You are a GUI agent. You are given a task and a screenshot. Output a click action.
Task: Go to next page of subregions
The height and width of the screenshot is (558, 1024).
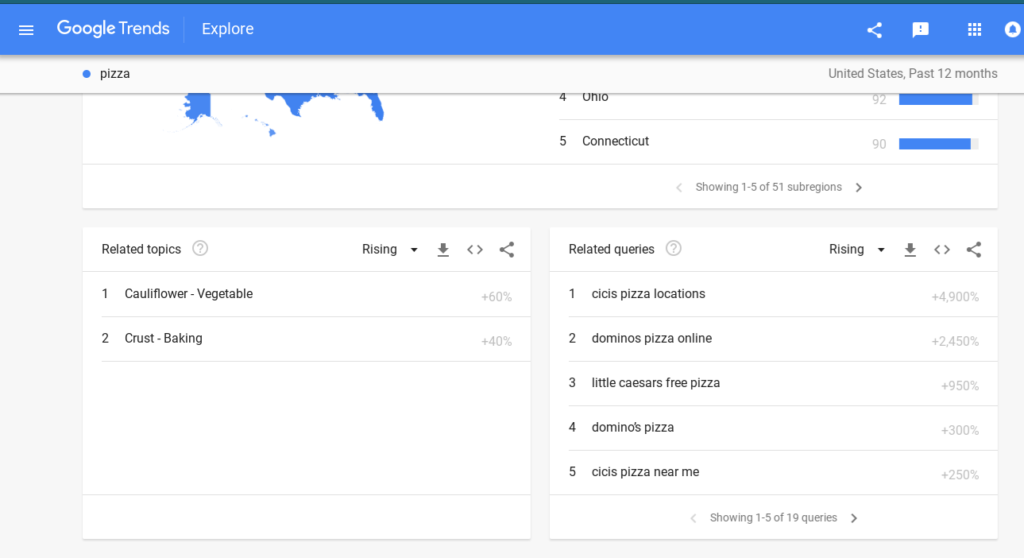click(x=859, y=188)
